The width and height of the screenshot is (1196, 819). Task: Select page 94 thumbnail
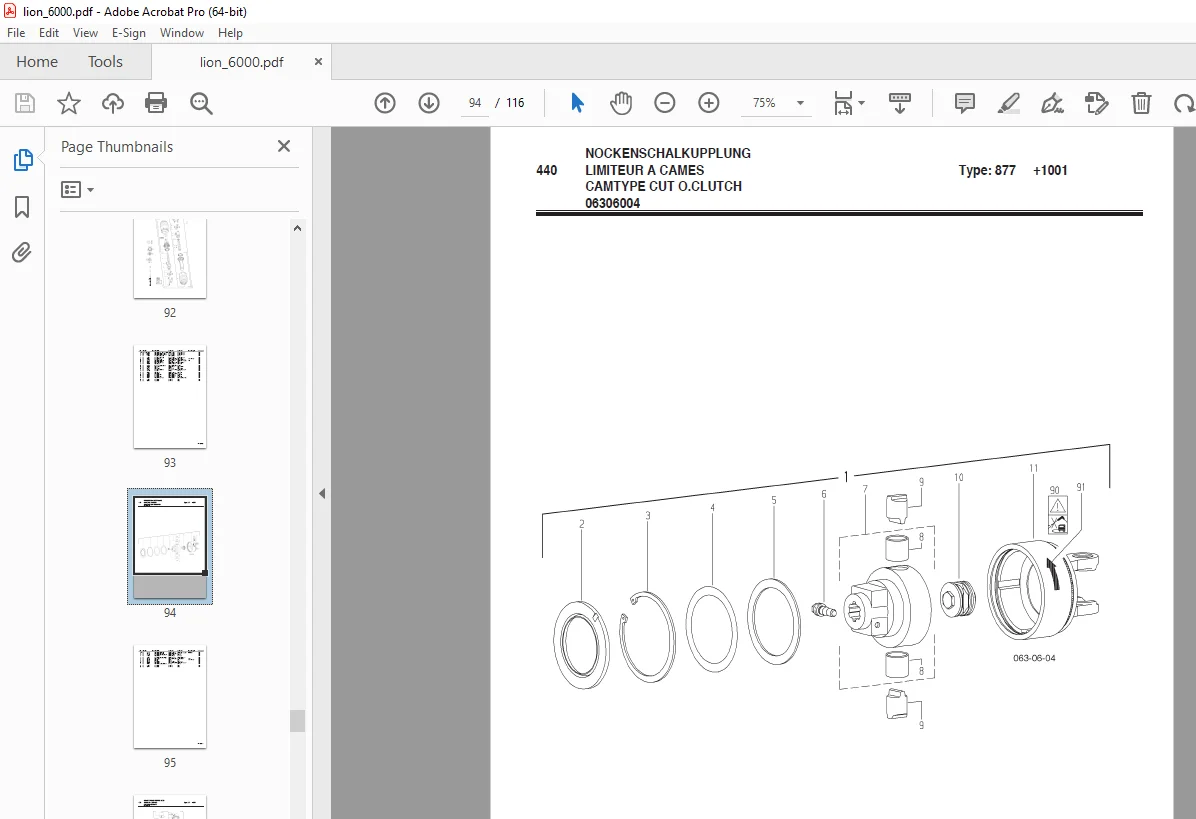point(170,546)
